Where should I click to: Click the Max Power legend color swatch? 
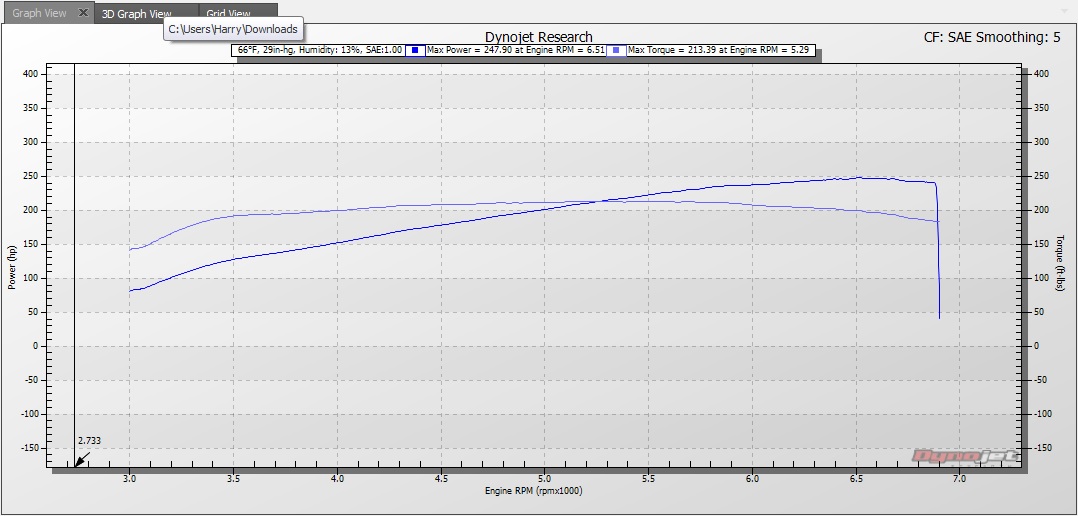coord(415,49)
